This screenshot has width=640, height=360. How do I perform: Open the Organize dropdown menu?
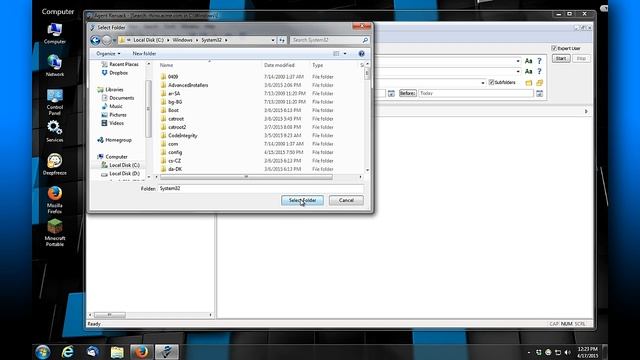point(108,53)
